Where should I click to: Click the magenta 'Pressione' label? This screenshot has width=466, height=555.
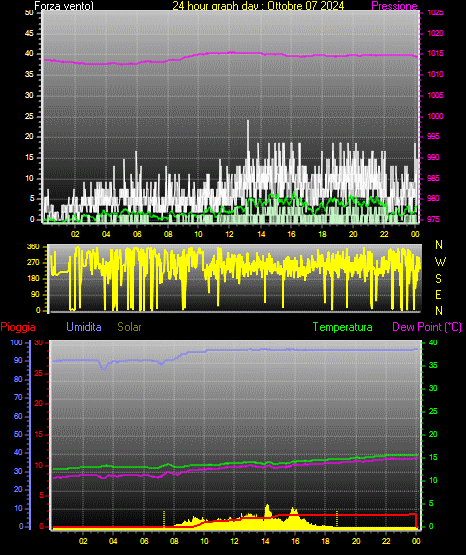pyautogui.click(x=394, y=6)
